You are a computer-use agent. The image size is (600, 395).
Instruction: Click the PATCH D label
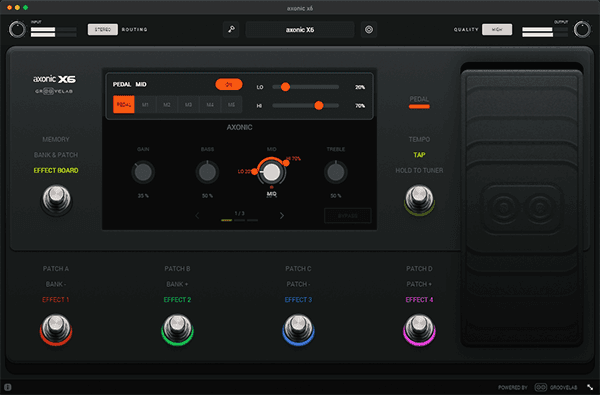pos(419,269)
